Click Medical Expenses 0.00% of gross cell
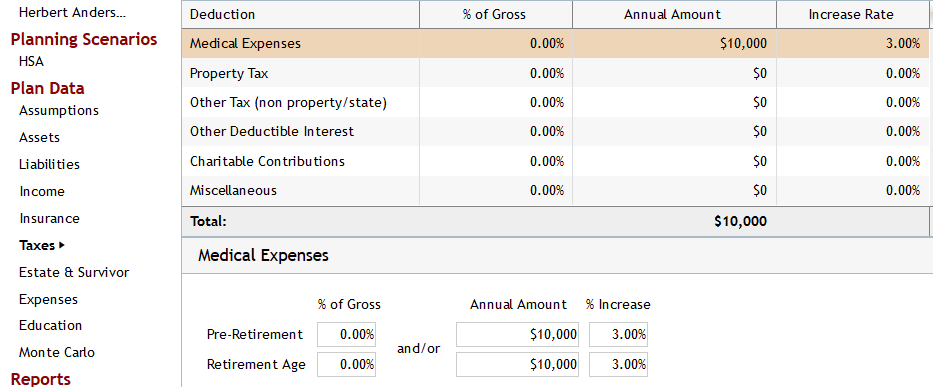The width and height of the screenshot is (933, 387). click(496, 43)
